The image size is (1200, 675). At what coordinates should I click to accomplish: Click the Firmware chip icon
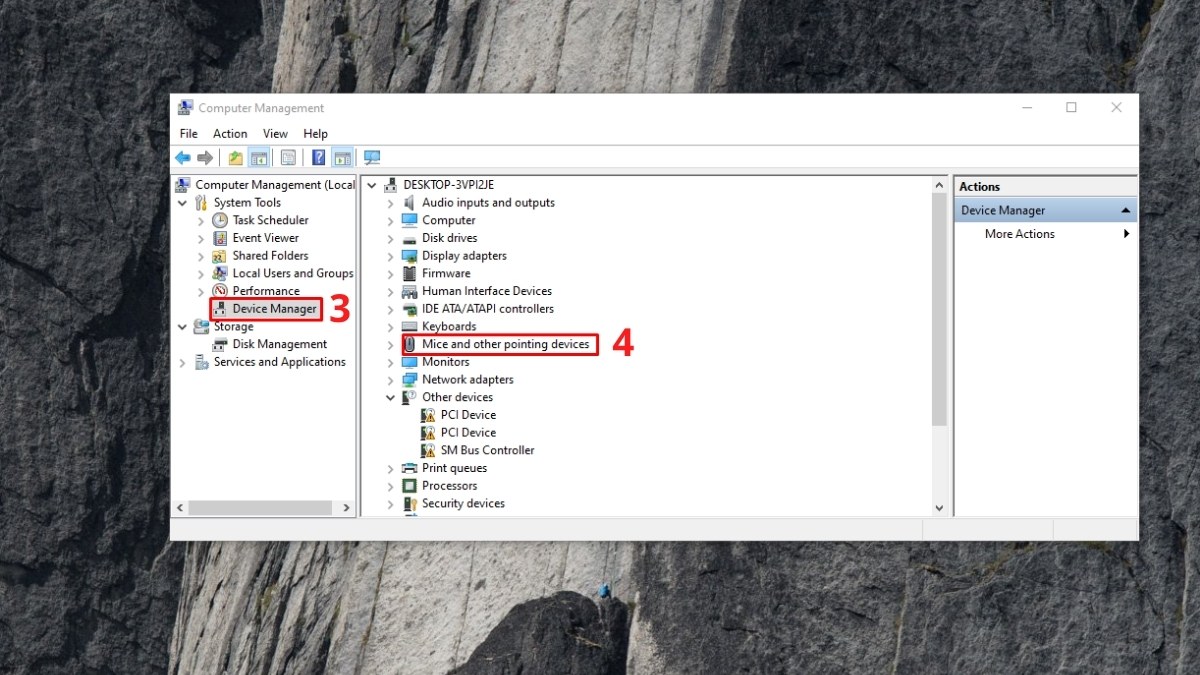click(x=409, y=273)
